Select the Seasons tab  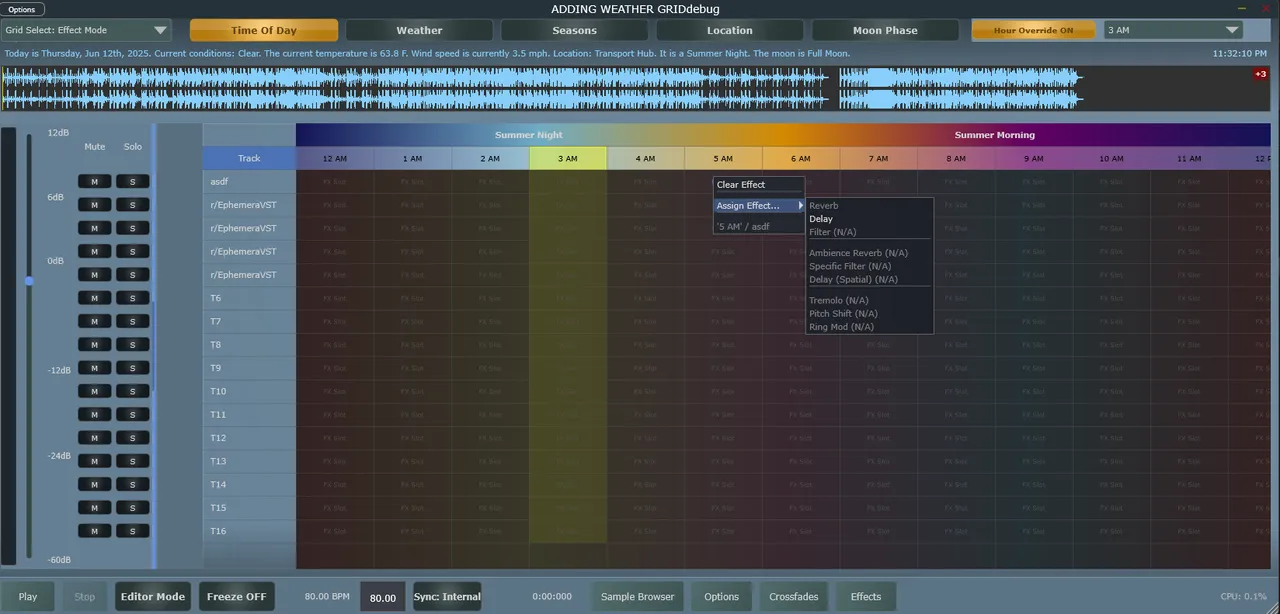pos(573,29)
